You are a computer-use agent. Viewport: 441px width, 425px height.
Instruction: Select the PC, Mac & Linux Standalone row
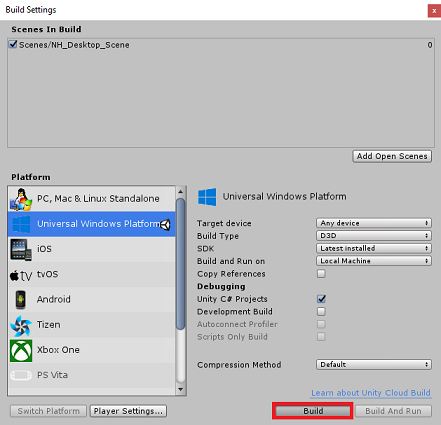(92, 199)
